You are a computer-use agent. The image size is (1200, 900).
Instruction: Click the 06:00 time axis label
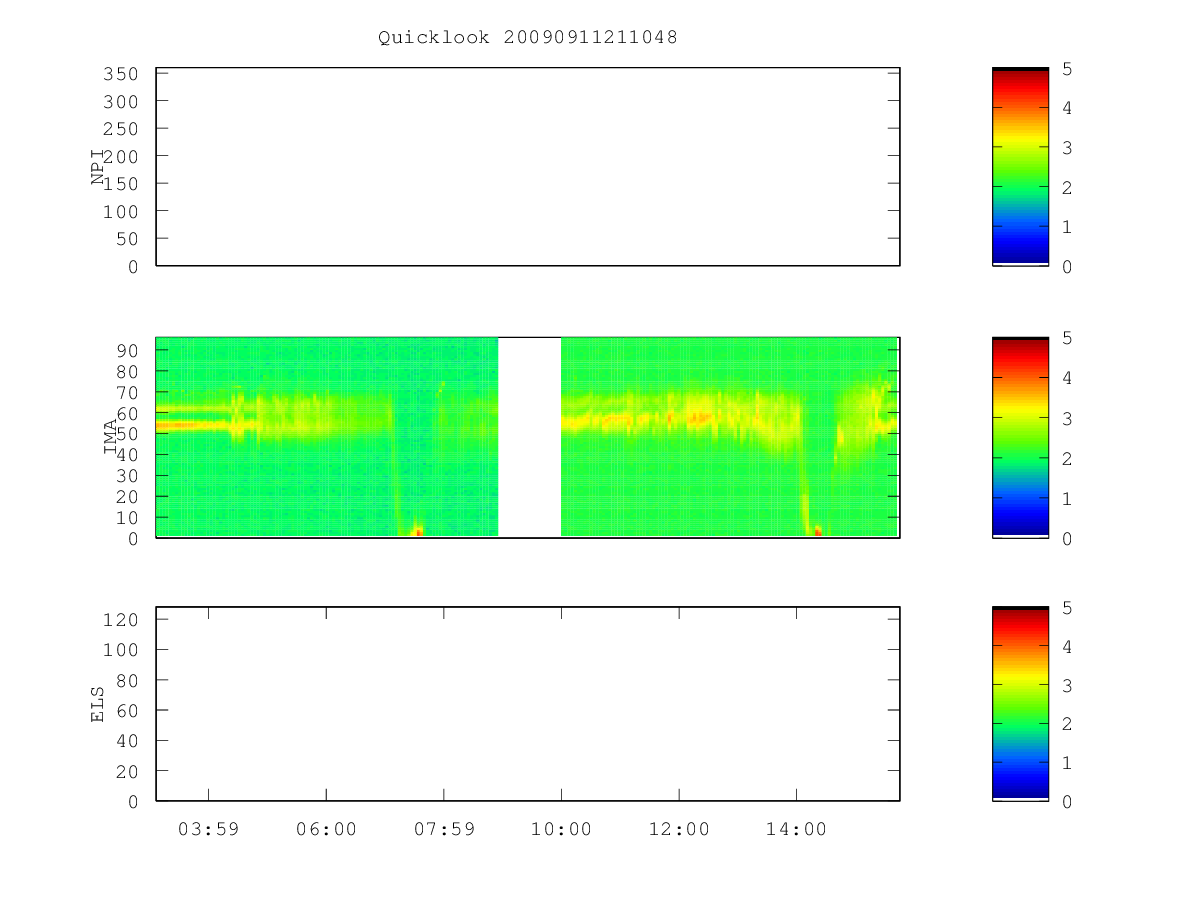click(x=326, y=829)
